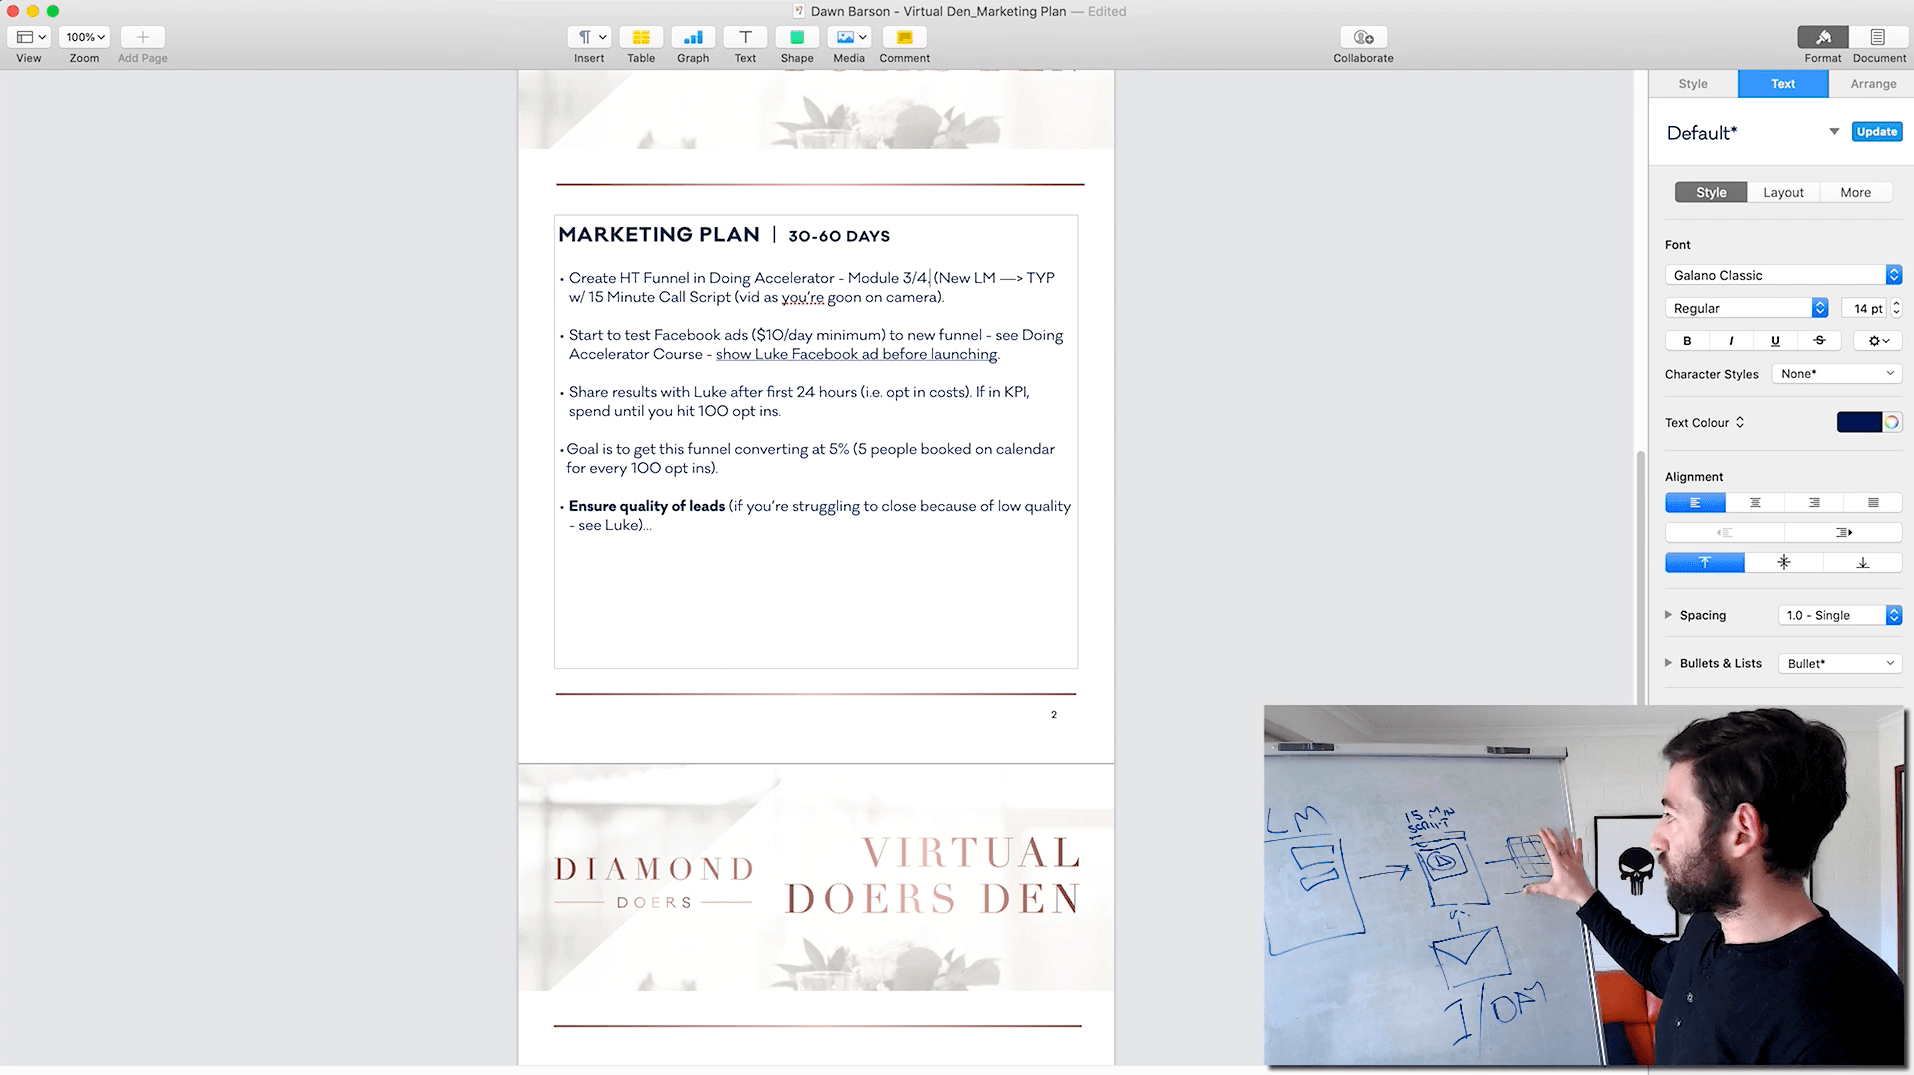This screenshot has height=1075, width=1914.
Task: Open the Text Colour swatch
Action: pos(1858,422)
